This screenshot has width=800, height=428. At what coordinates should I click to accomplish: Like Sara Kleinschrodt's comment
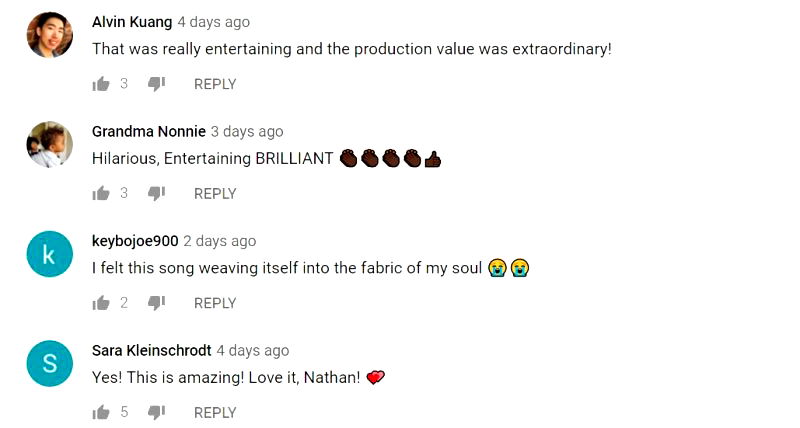click(100, 412)
